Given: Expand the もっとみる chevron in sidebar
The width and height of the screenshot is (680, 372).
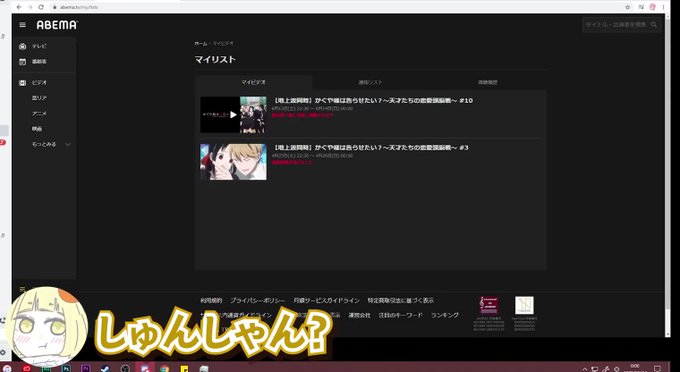Looking at the screenshot, I should 68,144.
